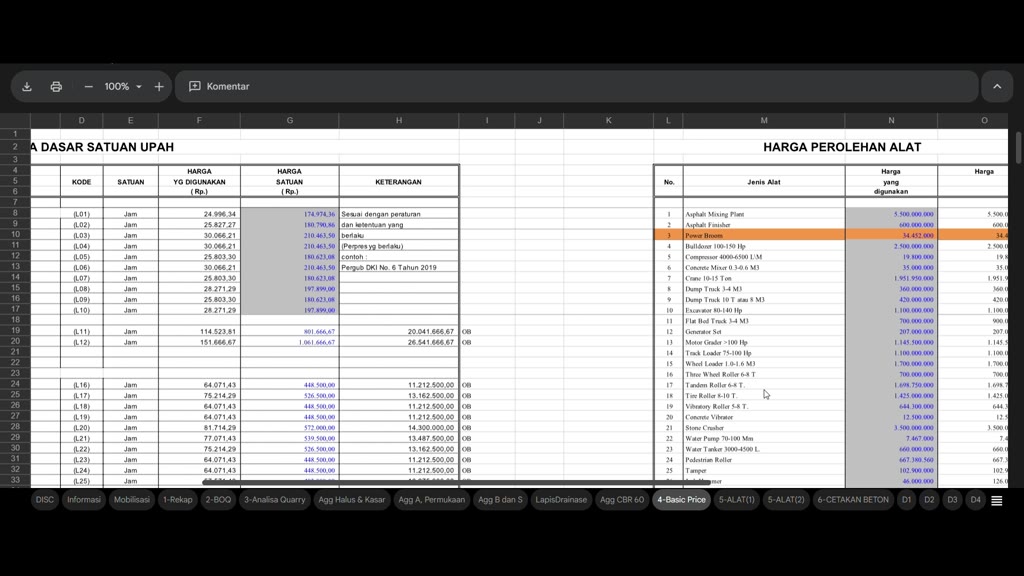Select column M header
This screenshot has height=576, width=1024.
[x=764, y=120]
